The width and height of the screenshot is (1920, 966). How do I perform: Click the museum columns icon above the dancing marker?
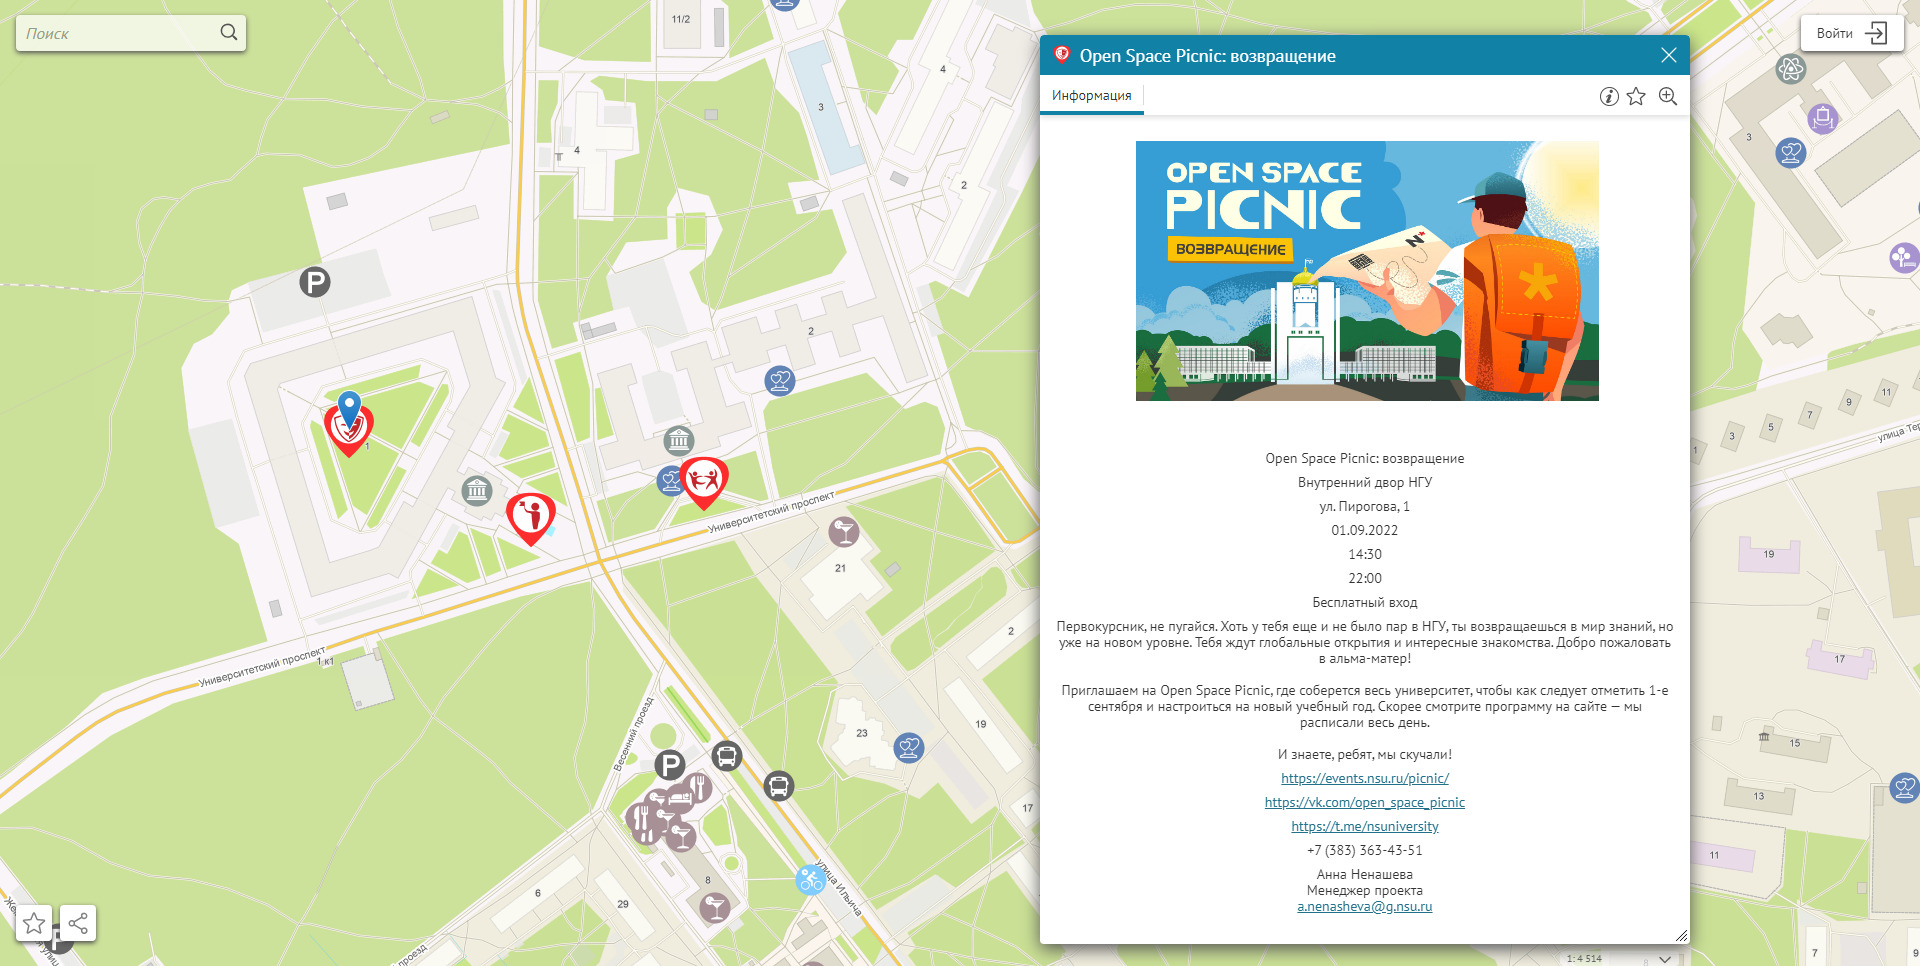(x=679, y=440)
